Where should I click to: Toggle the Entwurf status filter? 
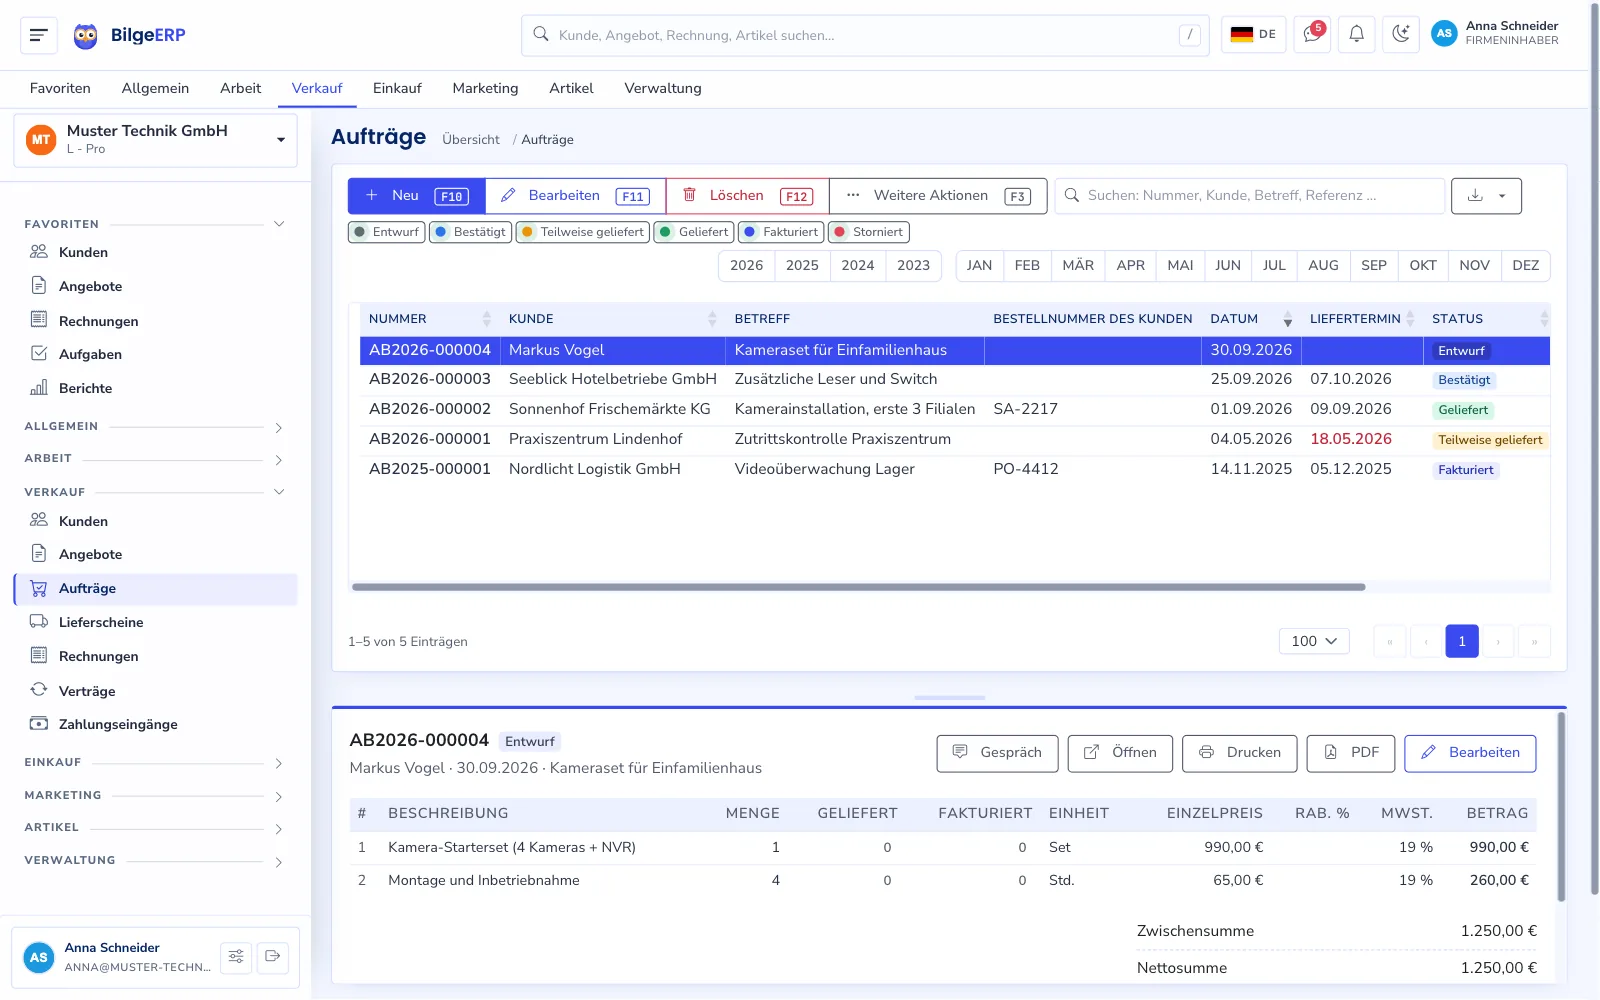click(x=386, y=232)
